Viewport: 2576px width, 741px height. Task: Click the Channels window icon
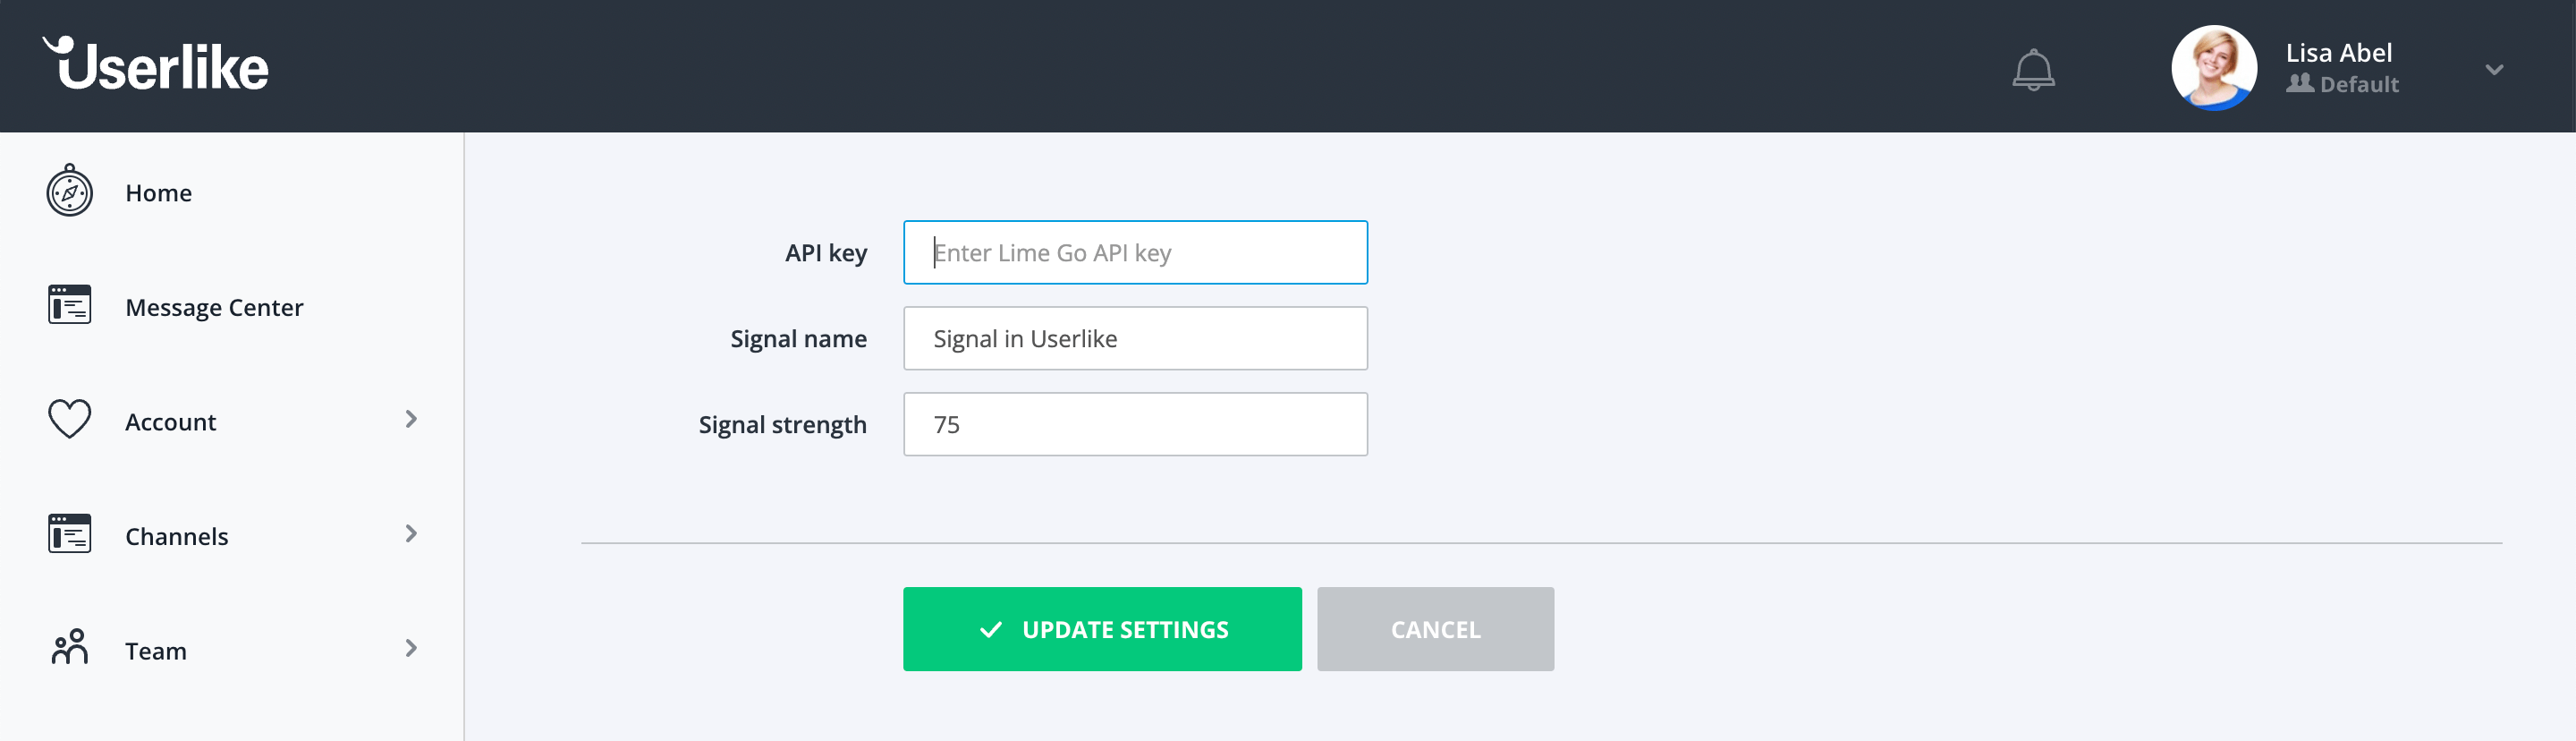70,534
